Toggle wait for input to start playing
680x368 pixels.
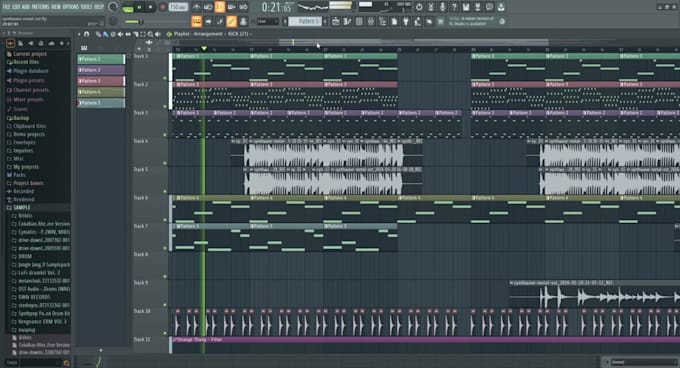208,7
